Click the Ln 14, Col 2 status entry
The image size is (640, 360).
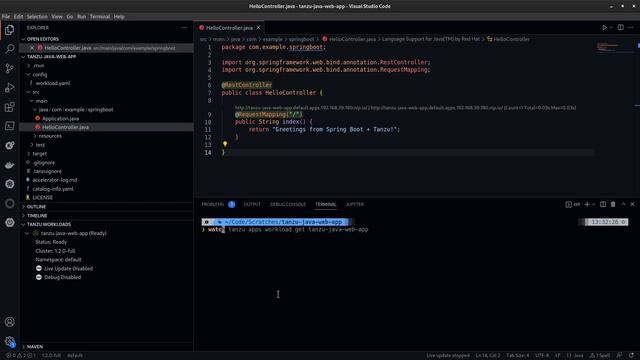point(488,356)
